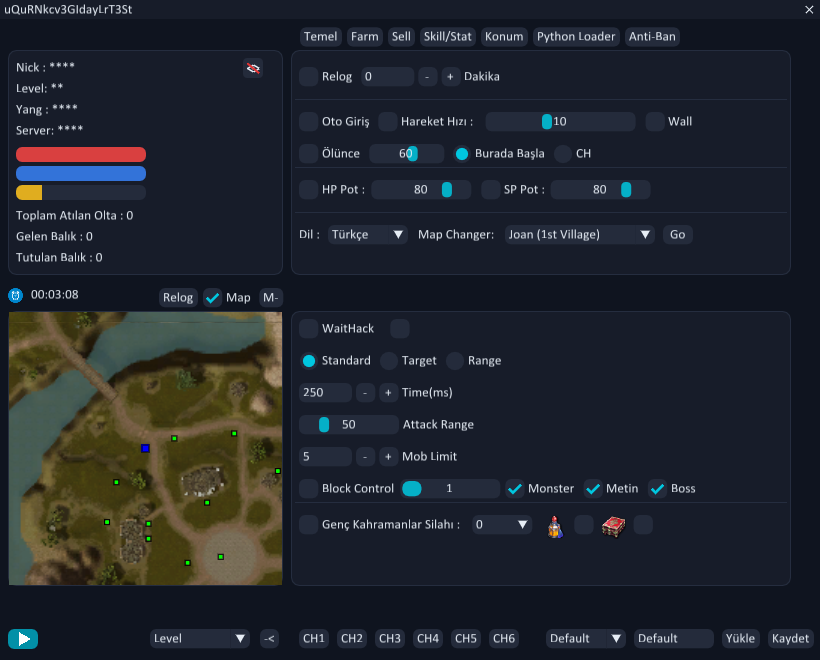Enable the Wall checkbox
Screen dimensions: 820x660
tap(655, 122)
